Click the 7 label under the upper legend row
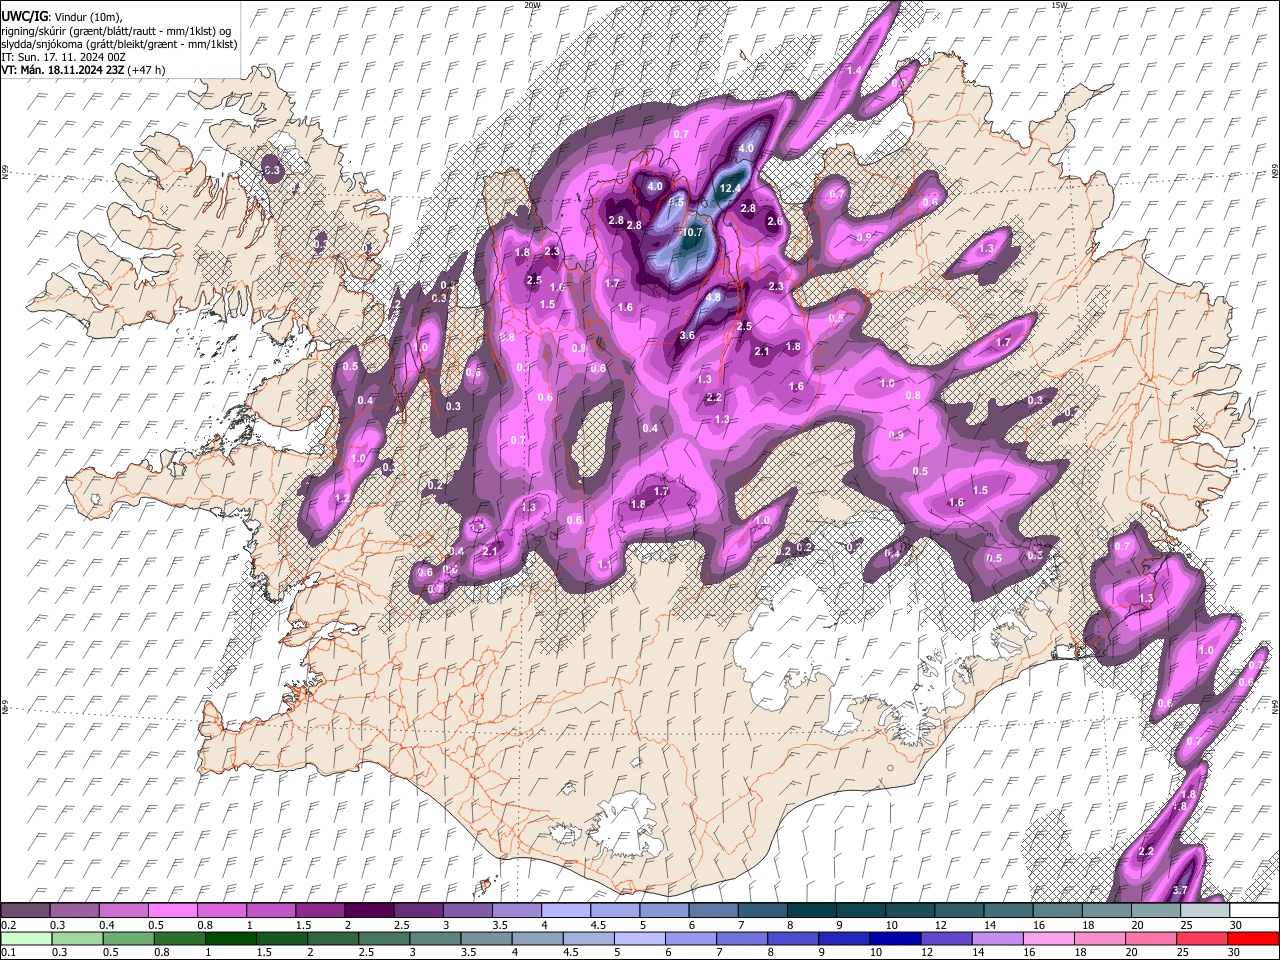Screen dimensions: 1280x960 point(741,924)
